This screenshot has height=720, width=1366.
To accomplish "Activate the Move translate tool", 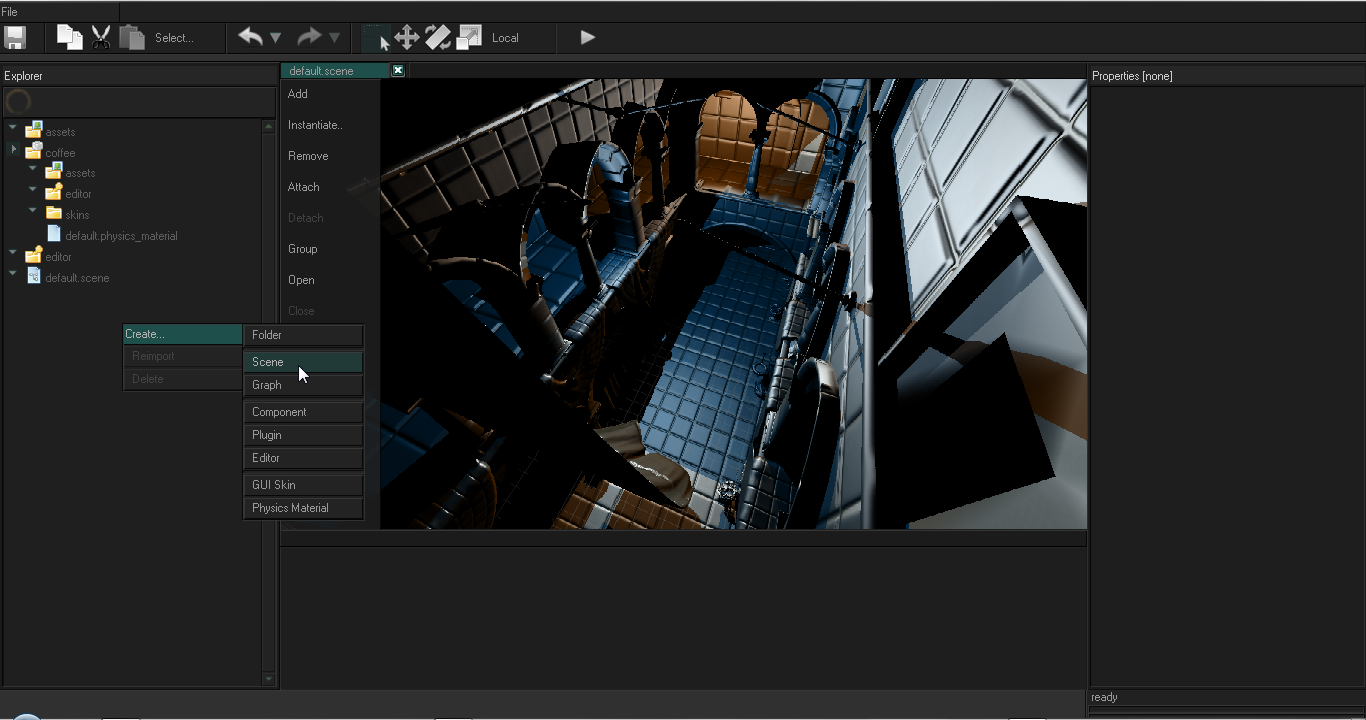I will point(406,38).
